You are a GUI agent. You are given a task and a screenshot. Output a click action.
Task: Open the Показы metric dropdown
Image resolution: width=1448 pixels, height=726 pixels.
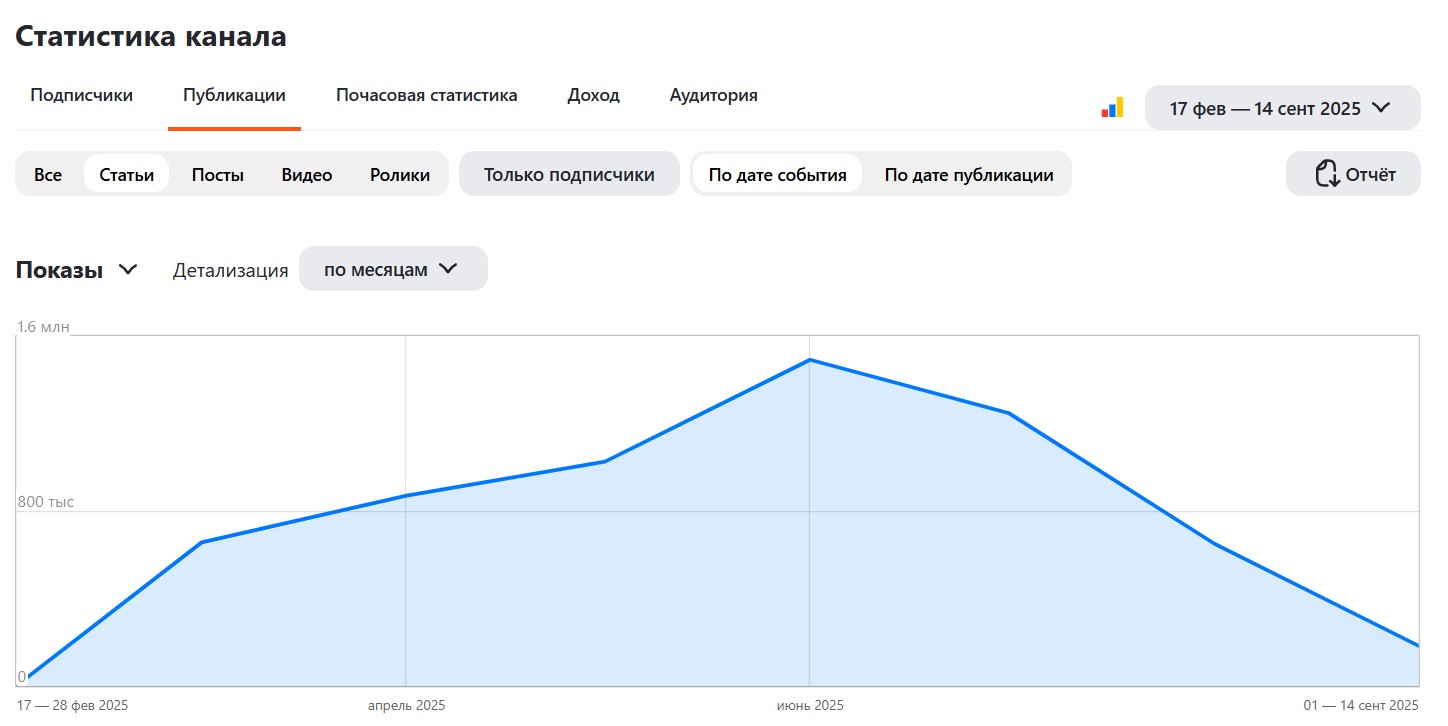click(x=60, y=270)
